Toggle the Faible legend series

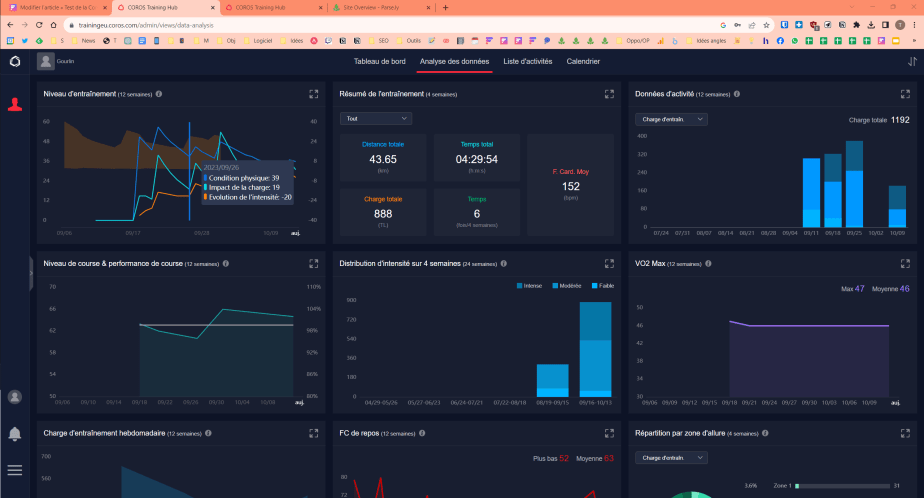[x=603, y=286]
